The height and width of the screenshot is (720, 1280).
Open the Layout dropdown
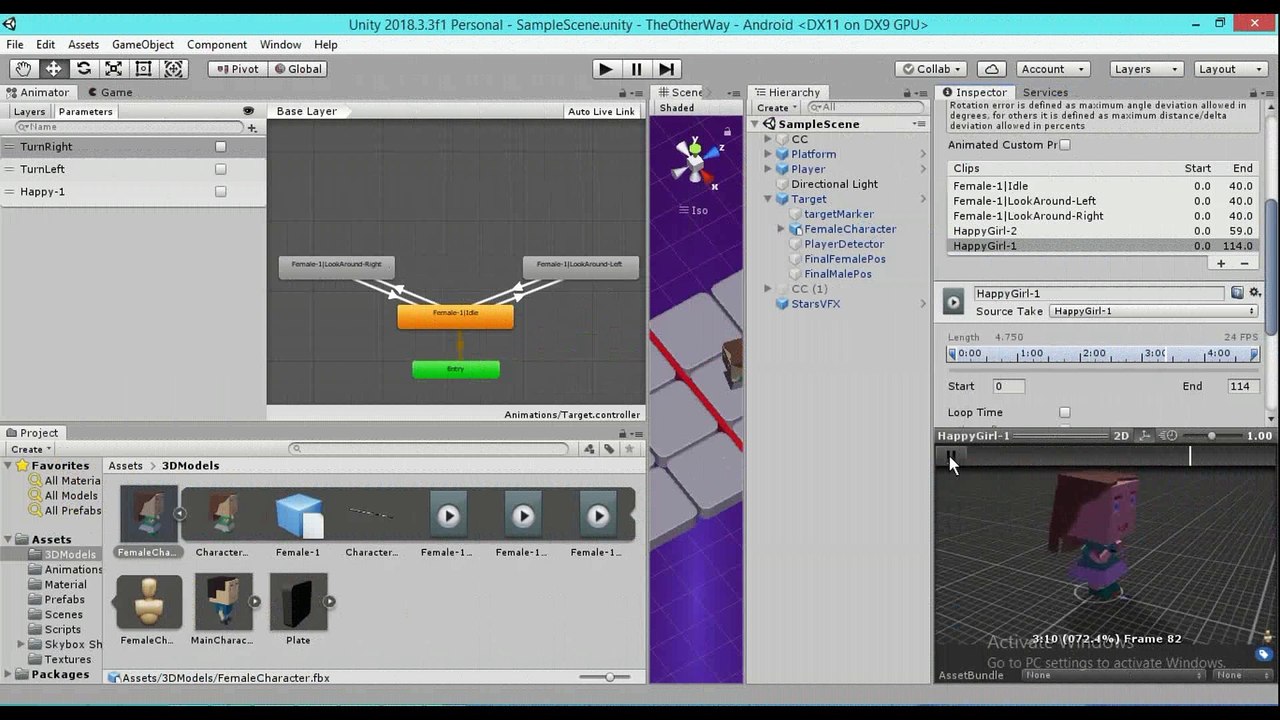pyautogui.click(x=1231, y=69)
